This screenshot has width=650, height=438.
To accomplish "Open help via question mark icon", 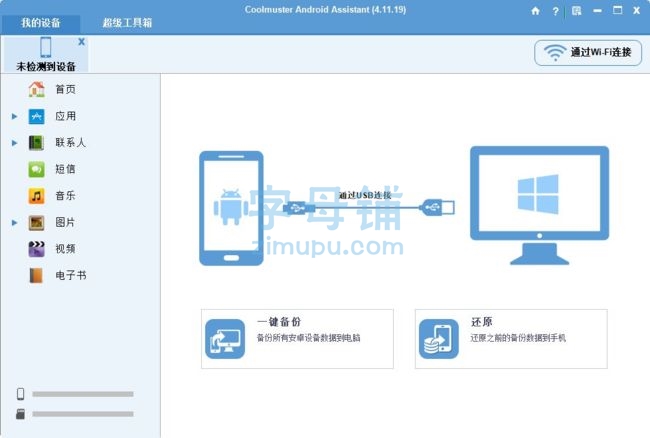I will tap(555, 11).
